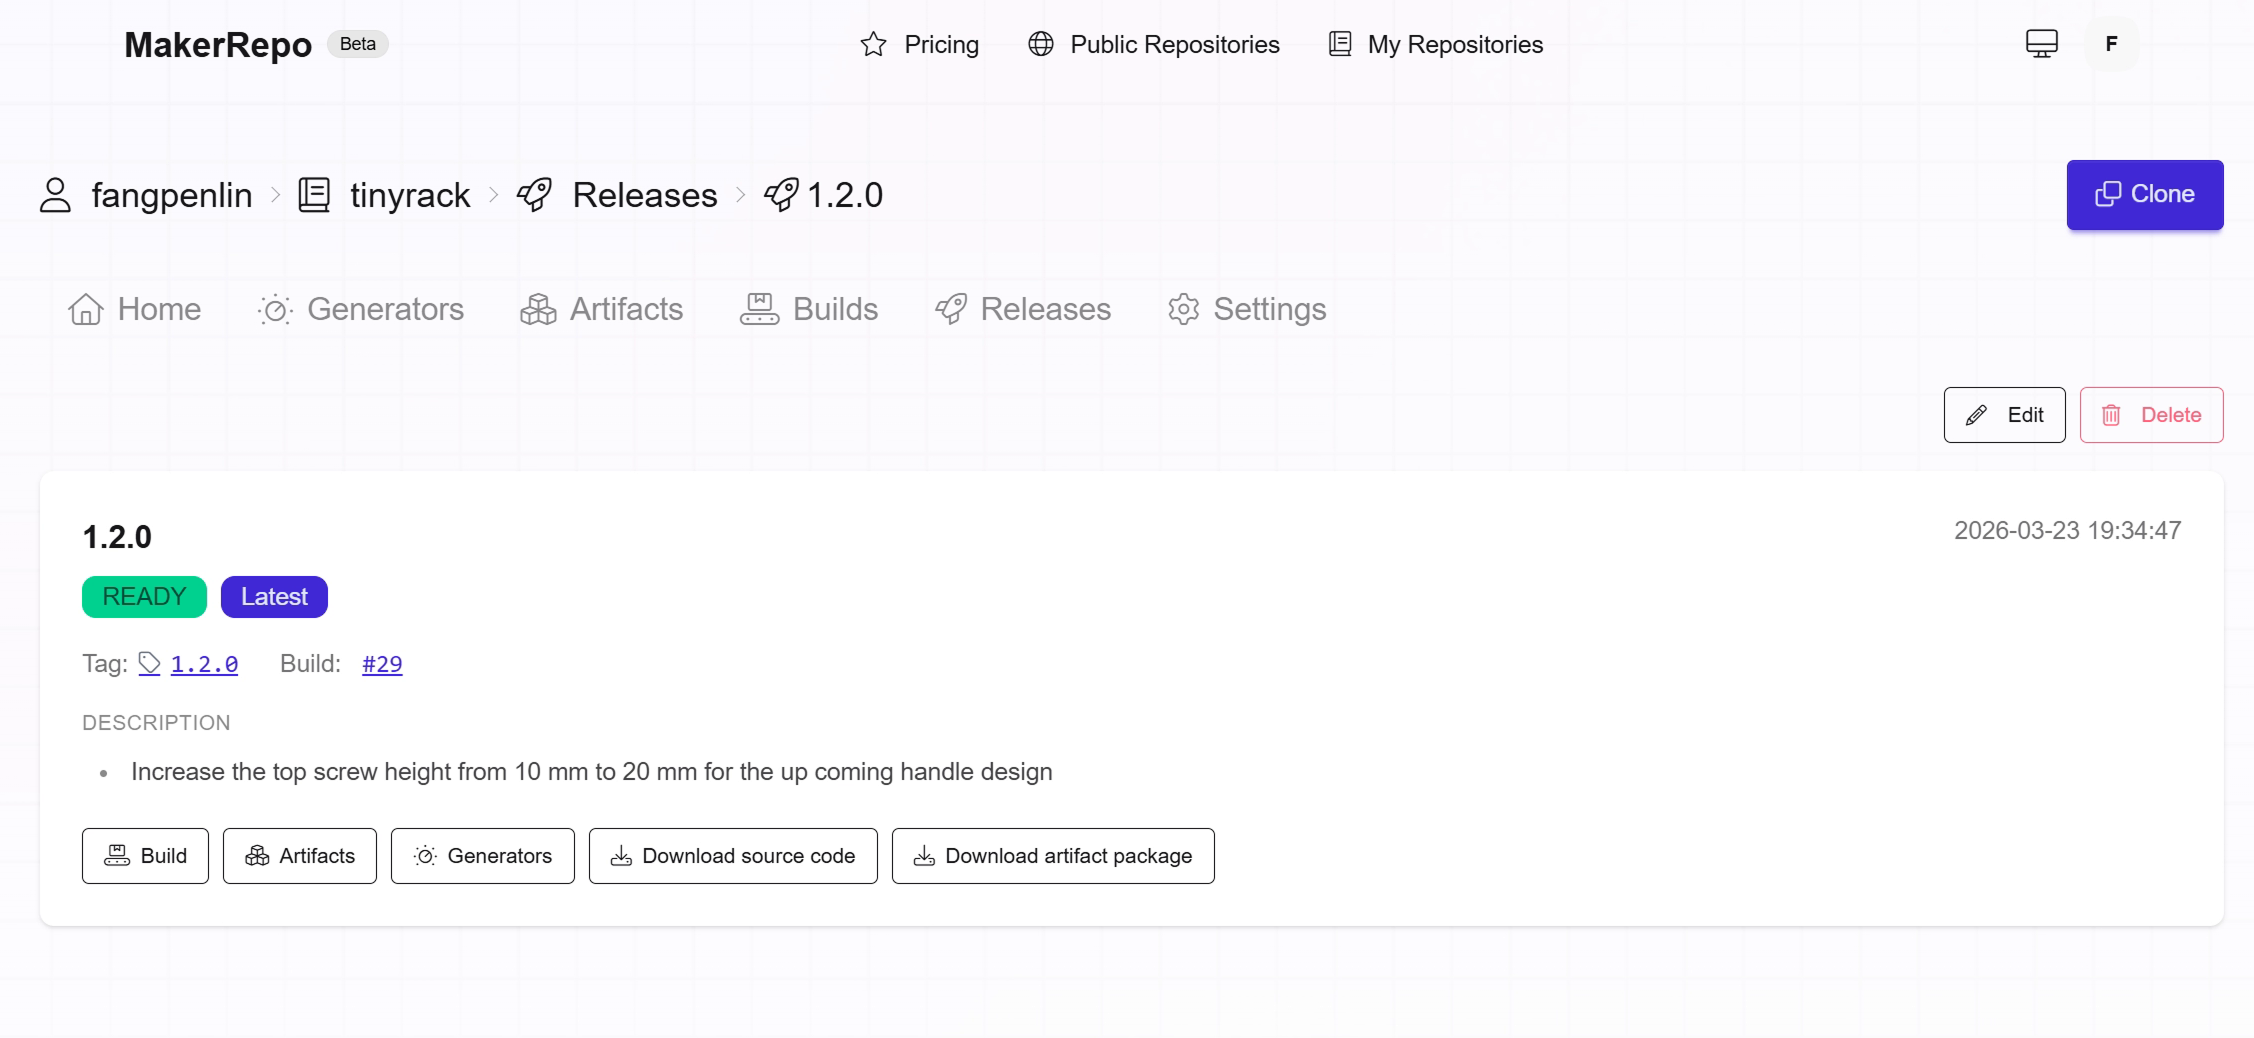Click the rocket icon before 1.2.0 breadcrumb
2254x1038 pixels.
[x=779, y=195]
